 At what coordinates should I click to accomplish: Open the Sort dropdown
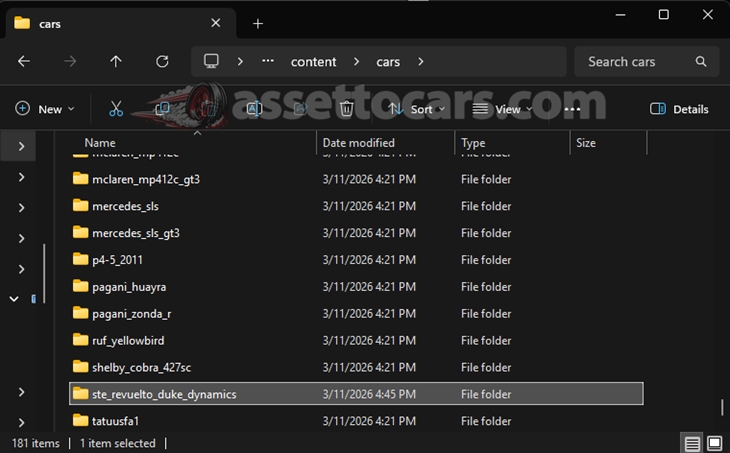tap(417, 109)
